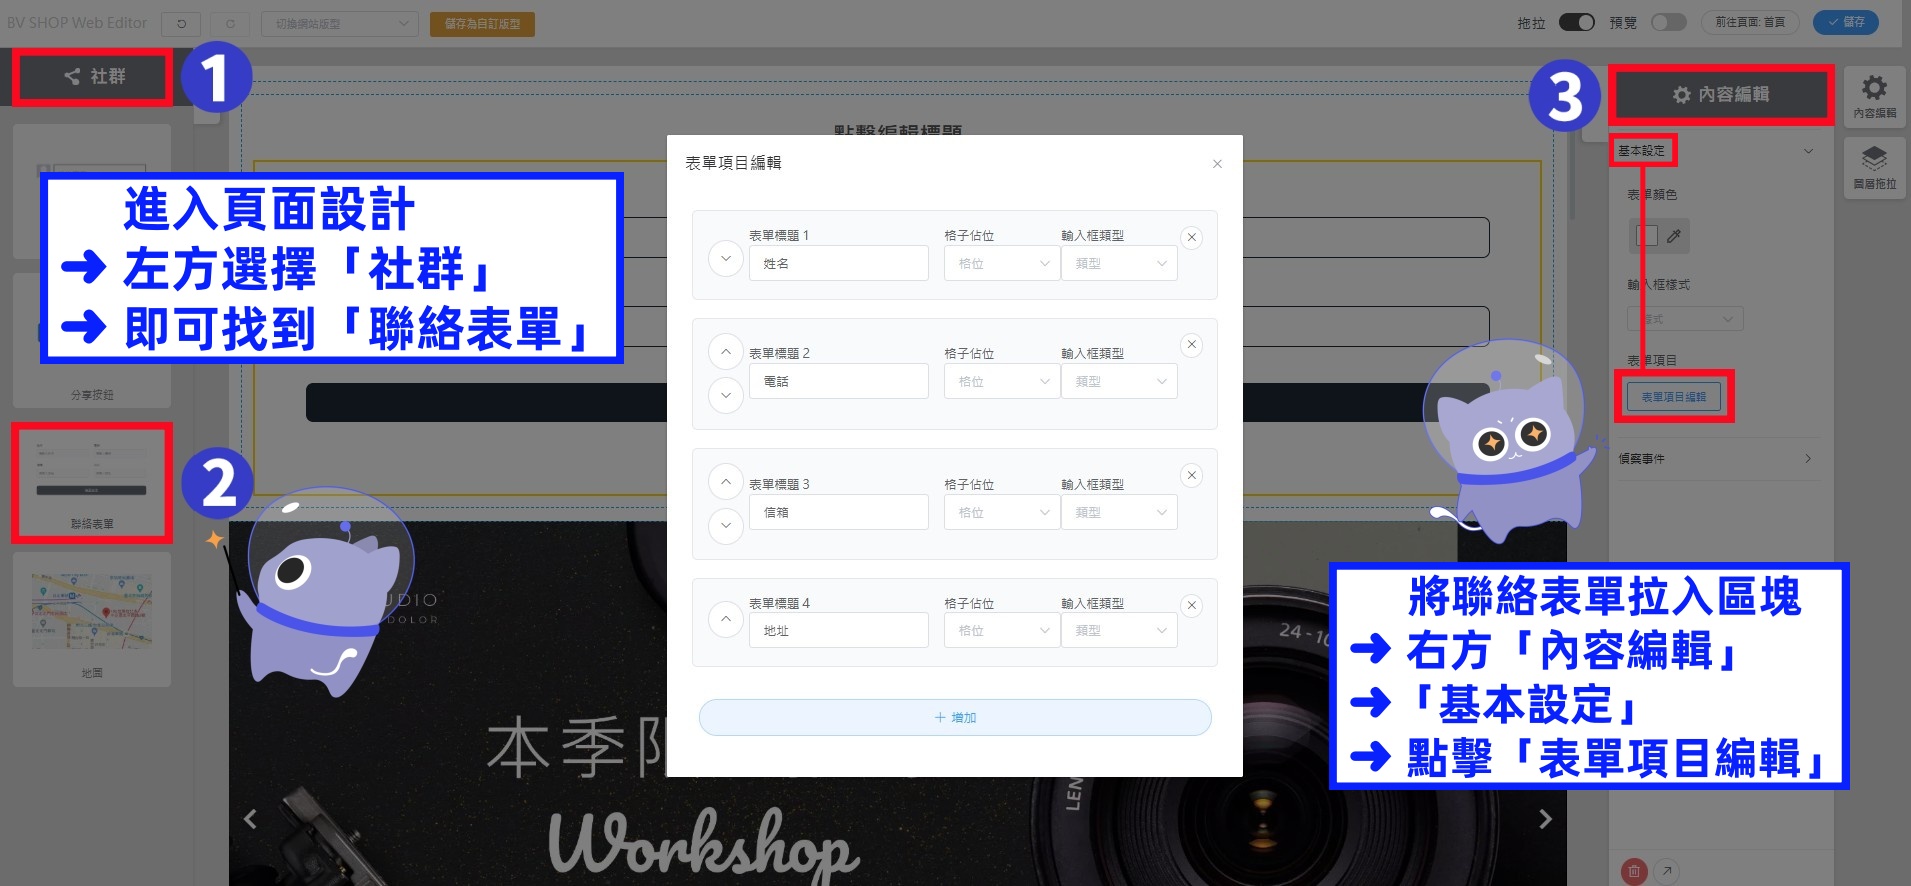Click the eyedropper icon beside form color
Viewport: 1911px width, 886px height.
pyautogui.click(x=1674, y=236)
